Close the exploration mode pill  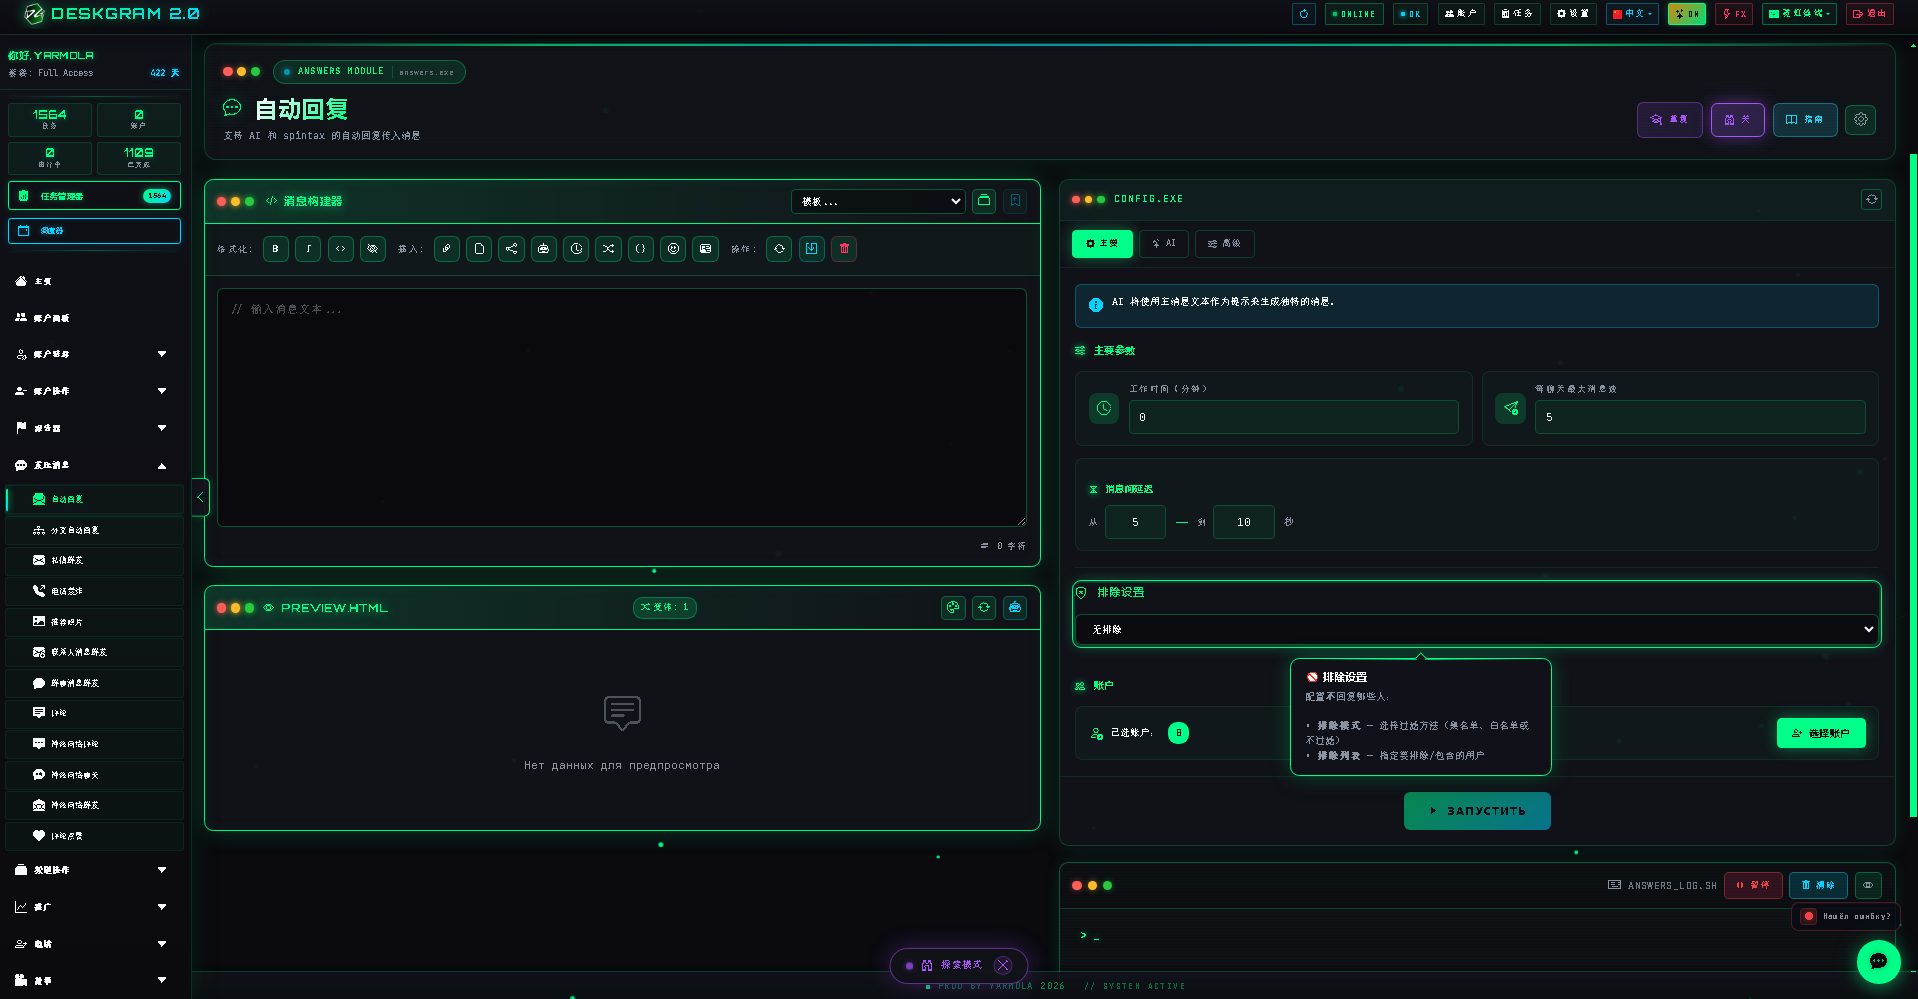1003,966
